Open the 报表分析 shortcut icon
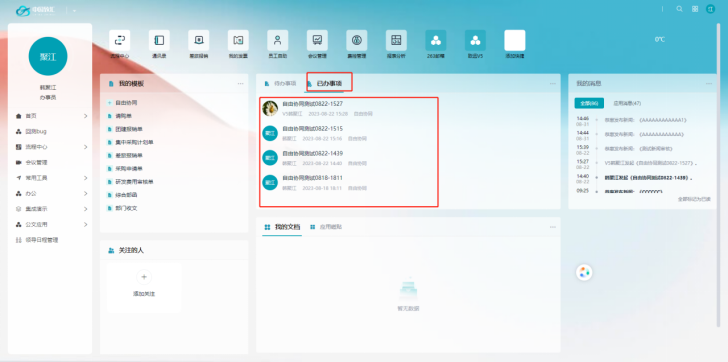The image size is (728, 362). tap(396, 40)
